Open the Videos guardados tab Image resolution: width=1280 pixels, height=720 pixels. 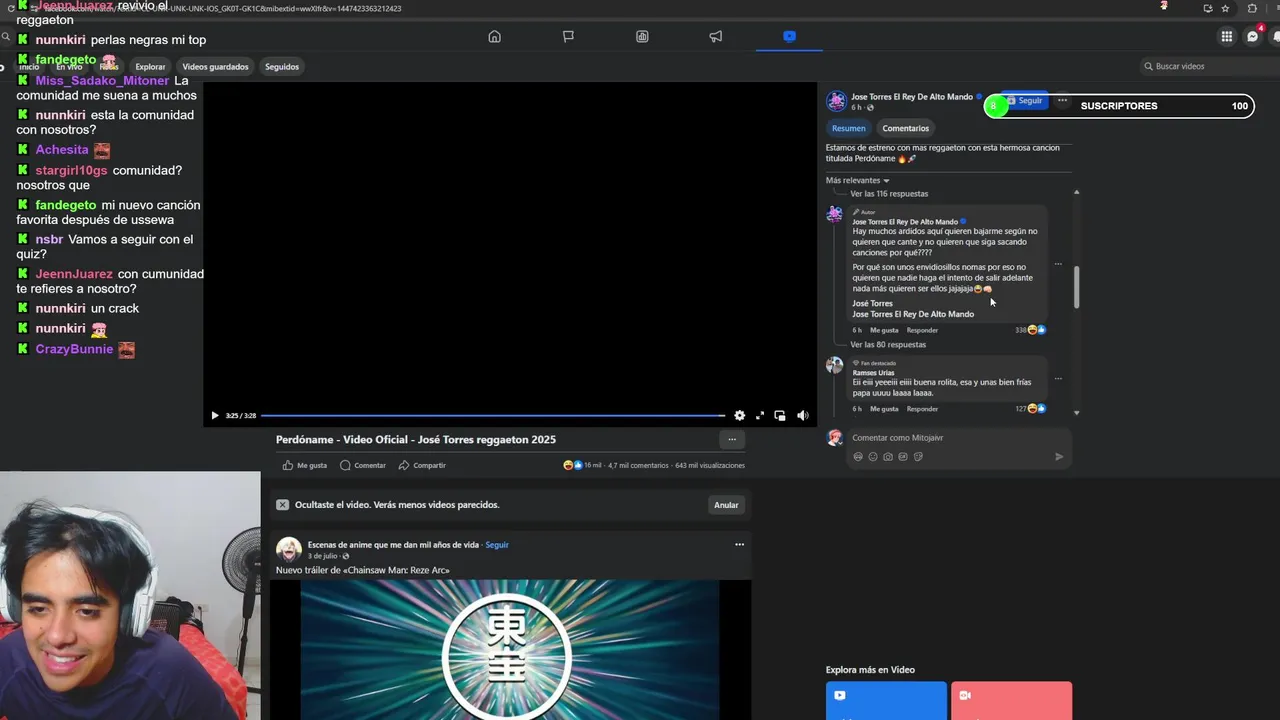215,67
